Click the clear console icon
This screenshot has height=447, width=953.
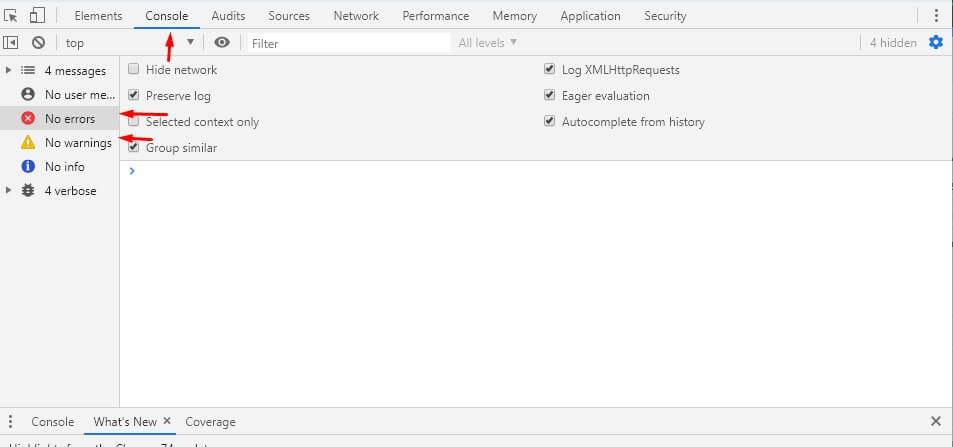38,43
